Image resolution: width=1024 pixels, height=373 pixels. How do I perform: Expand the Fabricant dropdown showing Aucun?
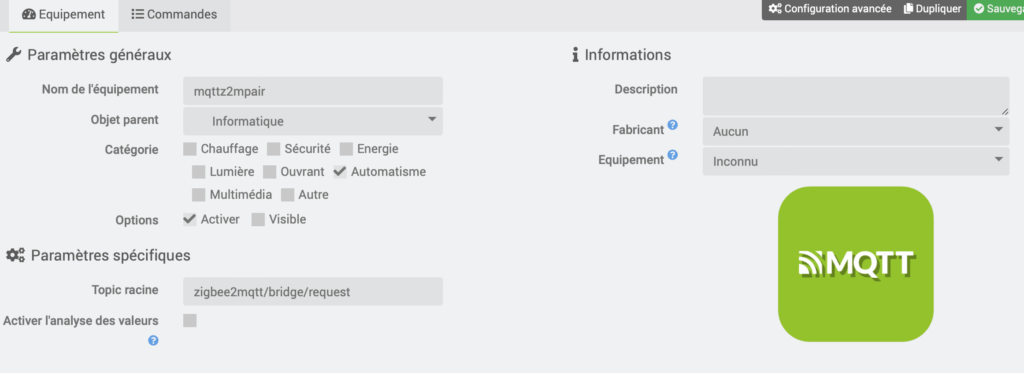point(856,131)
